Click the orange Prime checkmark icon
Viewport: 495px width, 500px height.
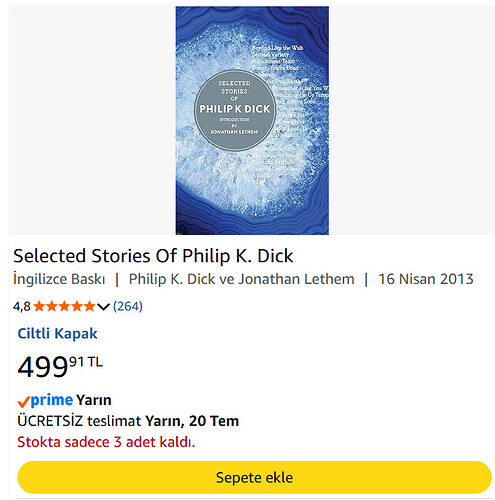(23, 401)
